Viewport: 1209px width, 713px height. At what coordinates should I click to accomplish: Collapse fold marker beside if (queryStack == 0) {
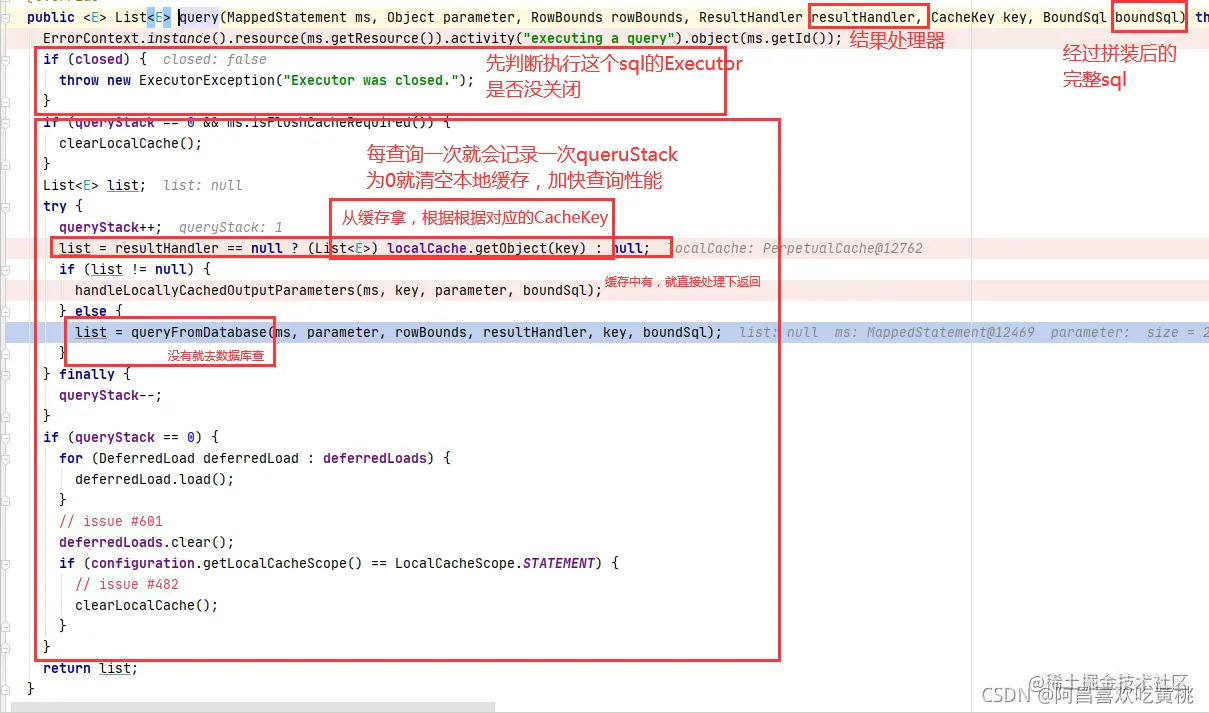click(x=7, y=437)
